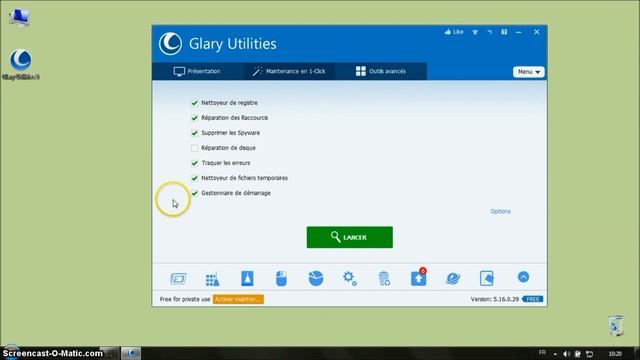The width and height of the screenshot is (640, 360).
Task: Open the file restore document icon
Action: pyautogui.click(x=487, y=278)
